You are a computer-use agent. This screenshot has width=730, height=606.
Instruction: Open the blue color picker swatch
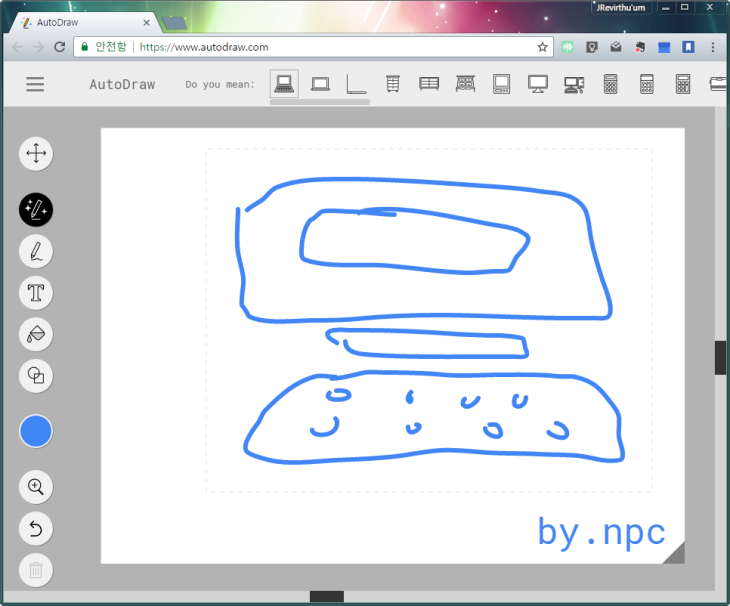[x=36, y=431]
